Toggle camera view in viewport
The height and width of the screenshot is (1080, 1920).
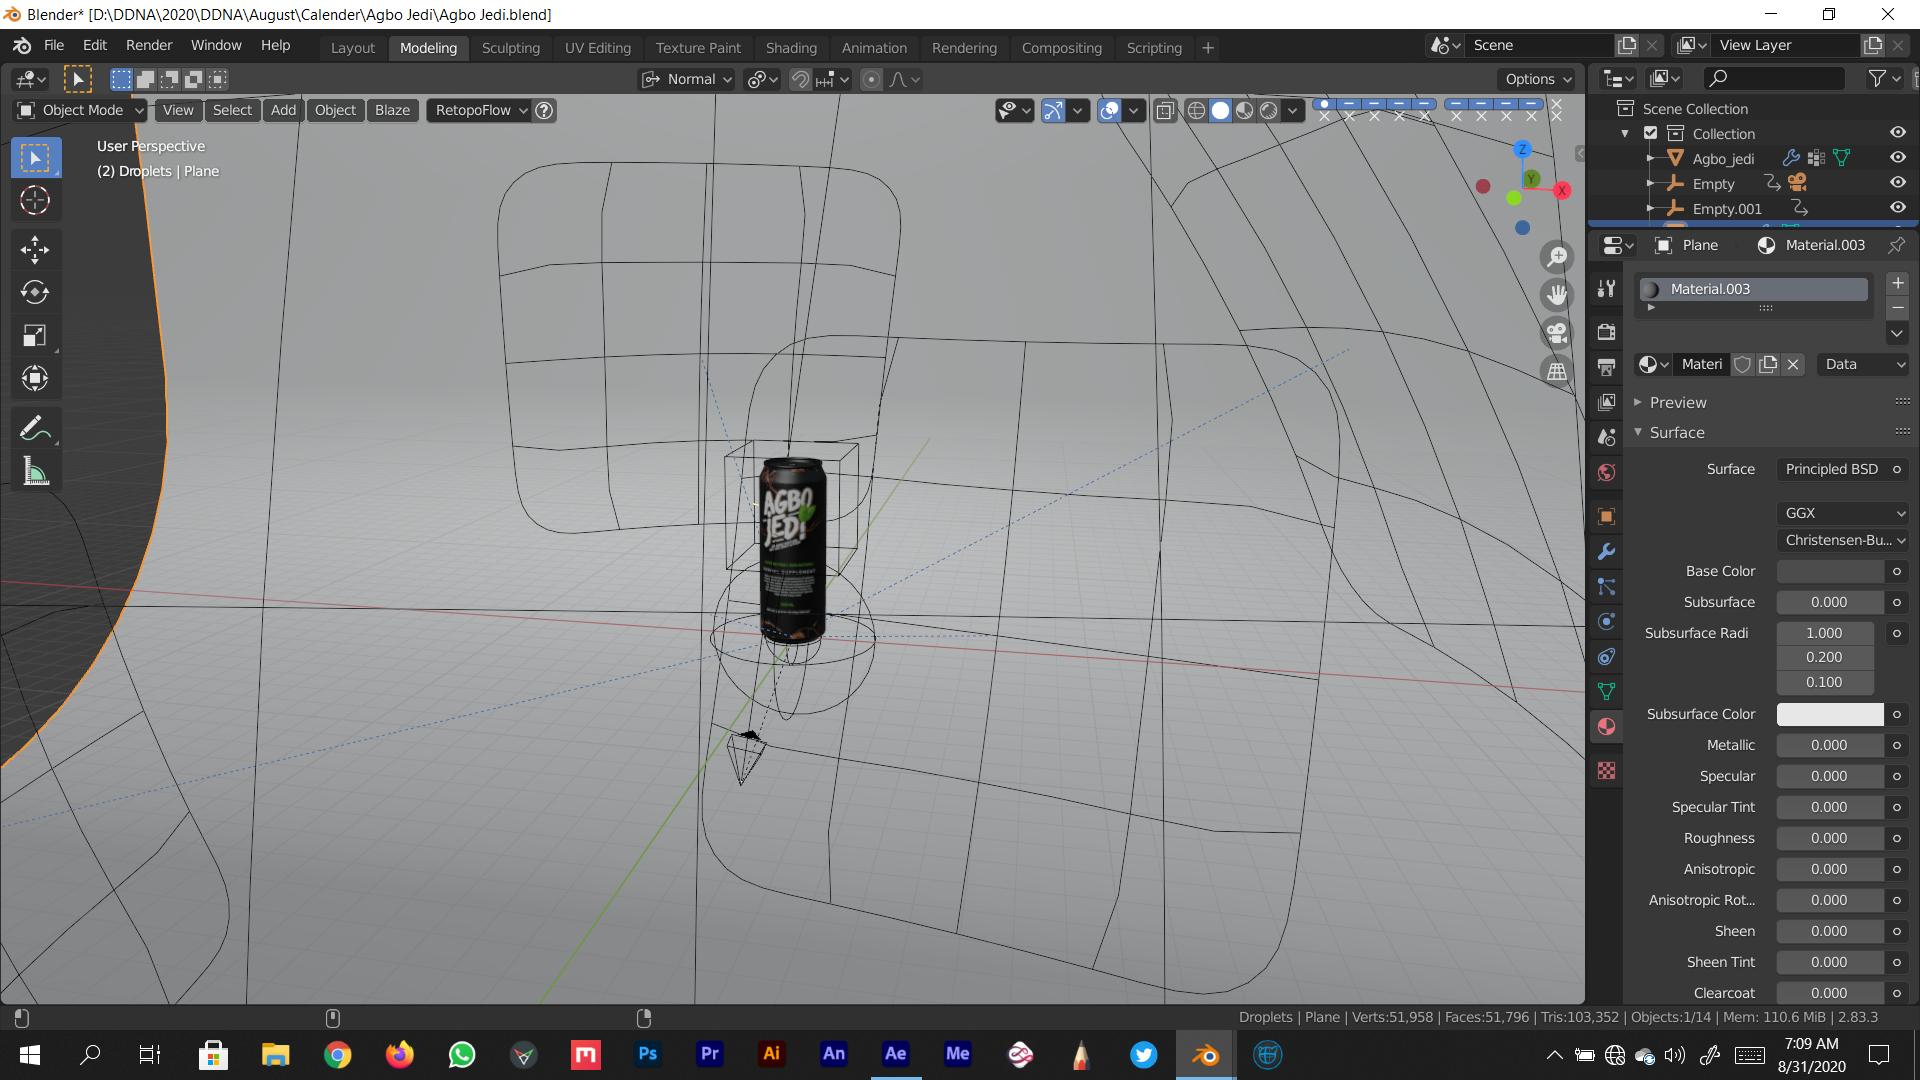[1557, 333]
